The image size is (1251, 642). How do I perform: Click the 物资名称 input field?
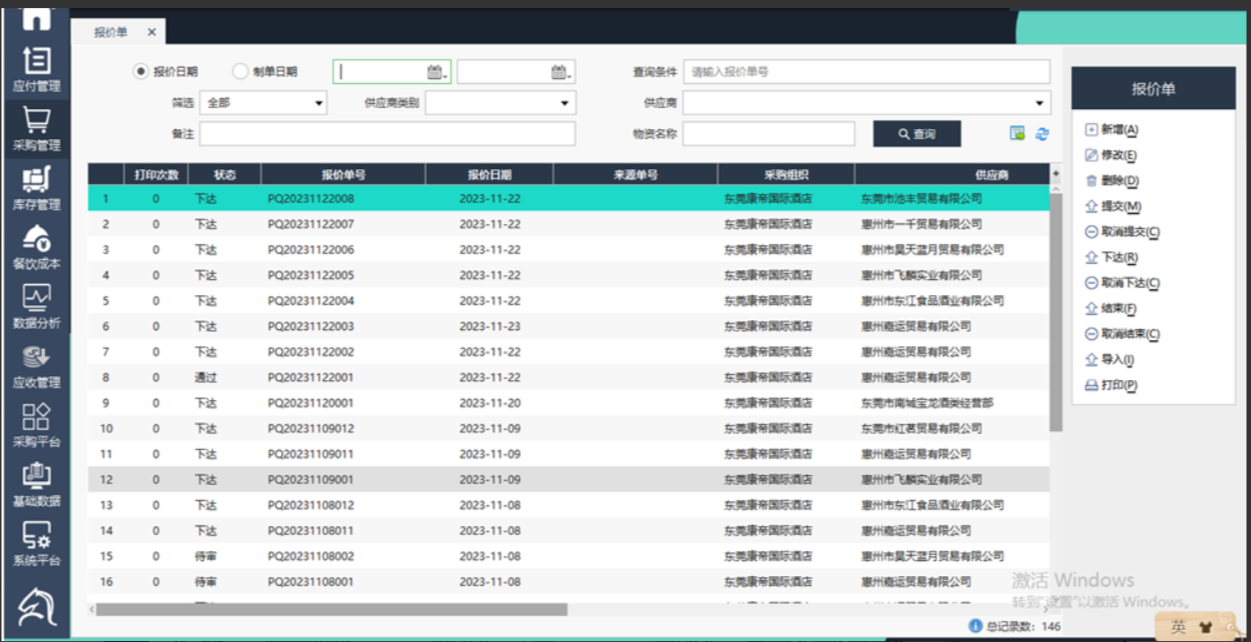tap(768, 134)
